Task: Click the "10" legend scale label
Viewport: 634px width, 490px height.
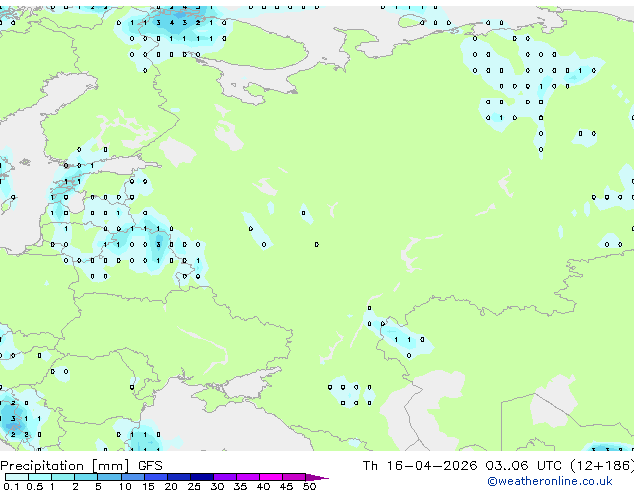Action: click(x=125, y=486)
